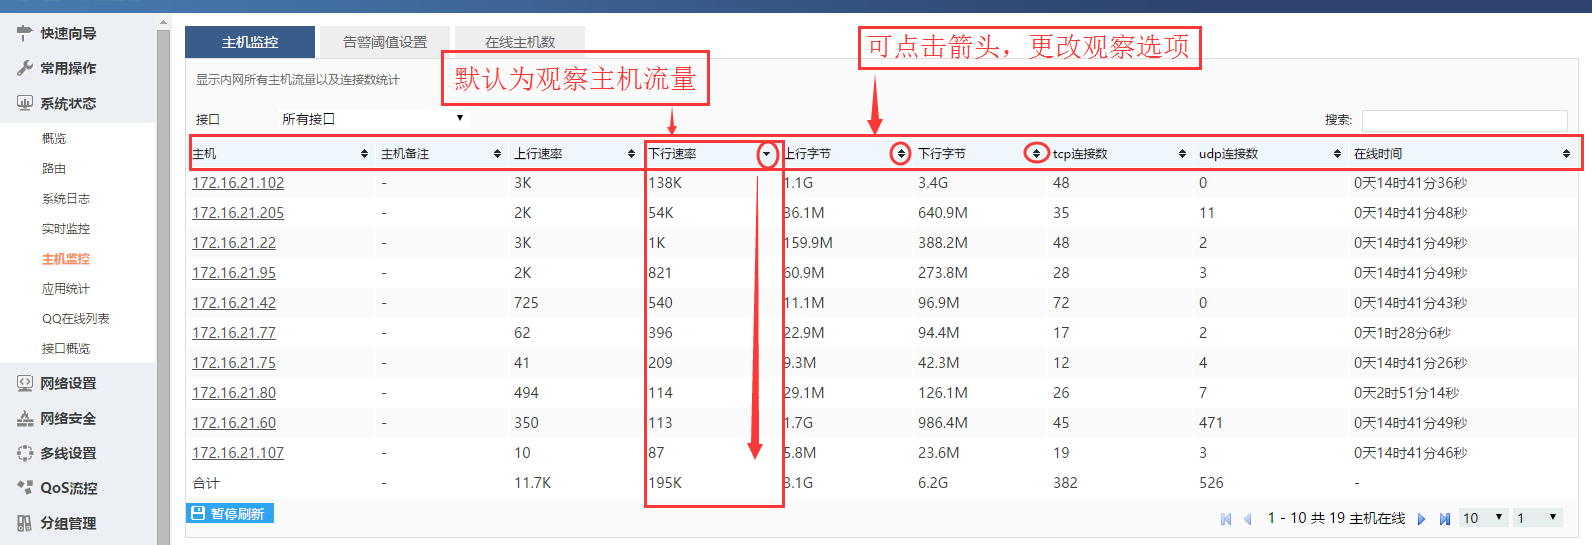The height and width of the screenshot is (545, 1592).
Task: Open 实时监控 in the sidebar
Action: pyautogui.click(x=66, y=229)
